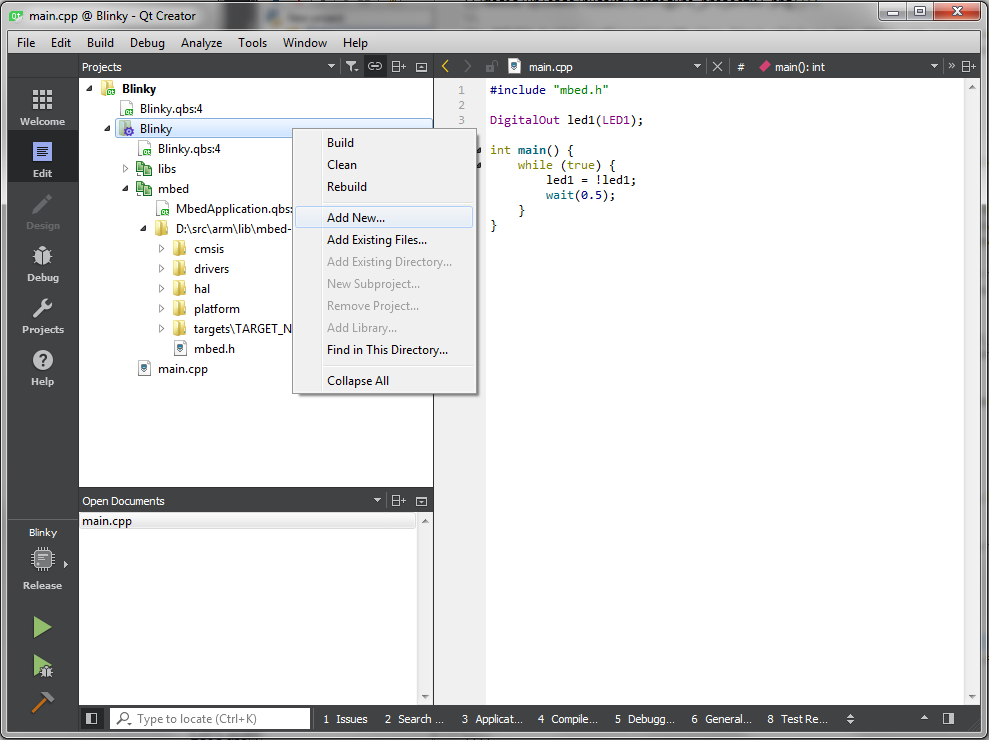Click Add New in the context menu
The width and height of the screenshot is (989, 740).
pyautogui.click(x=355, y=217)
